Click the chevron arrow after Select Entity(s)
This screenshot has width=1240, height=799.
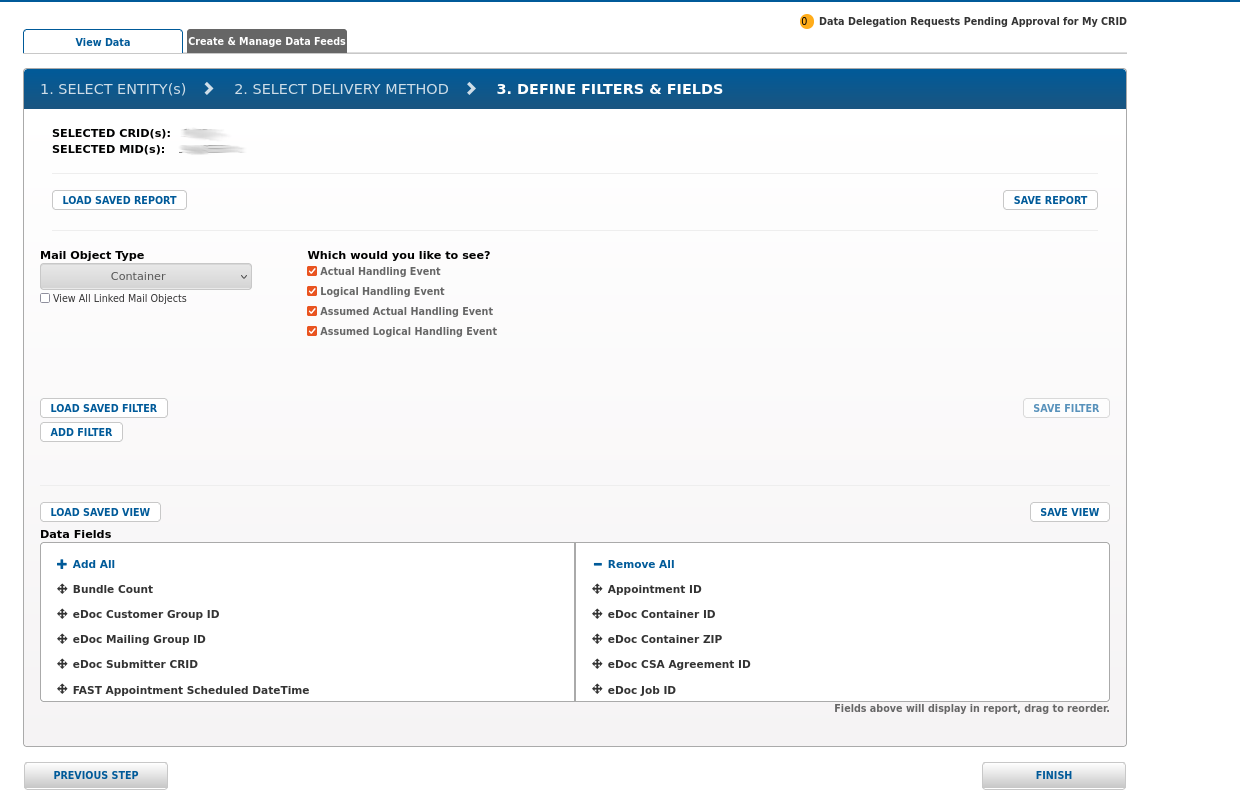(209, 89)
